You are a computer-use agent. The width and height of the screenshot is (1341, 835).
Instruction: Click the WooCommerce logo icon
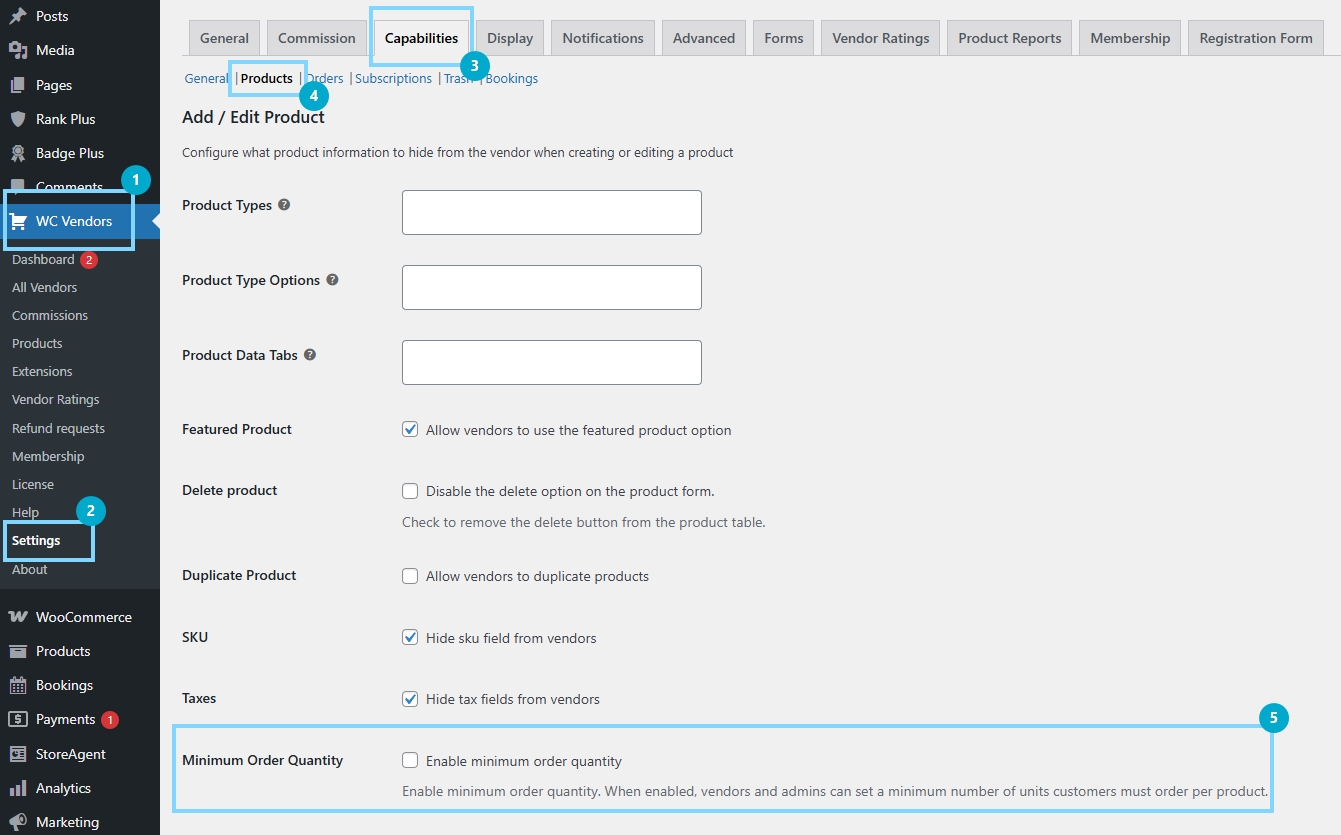[x=18, y=617]
